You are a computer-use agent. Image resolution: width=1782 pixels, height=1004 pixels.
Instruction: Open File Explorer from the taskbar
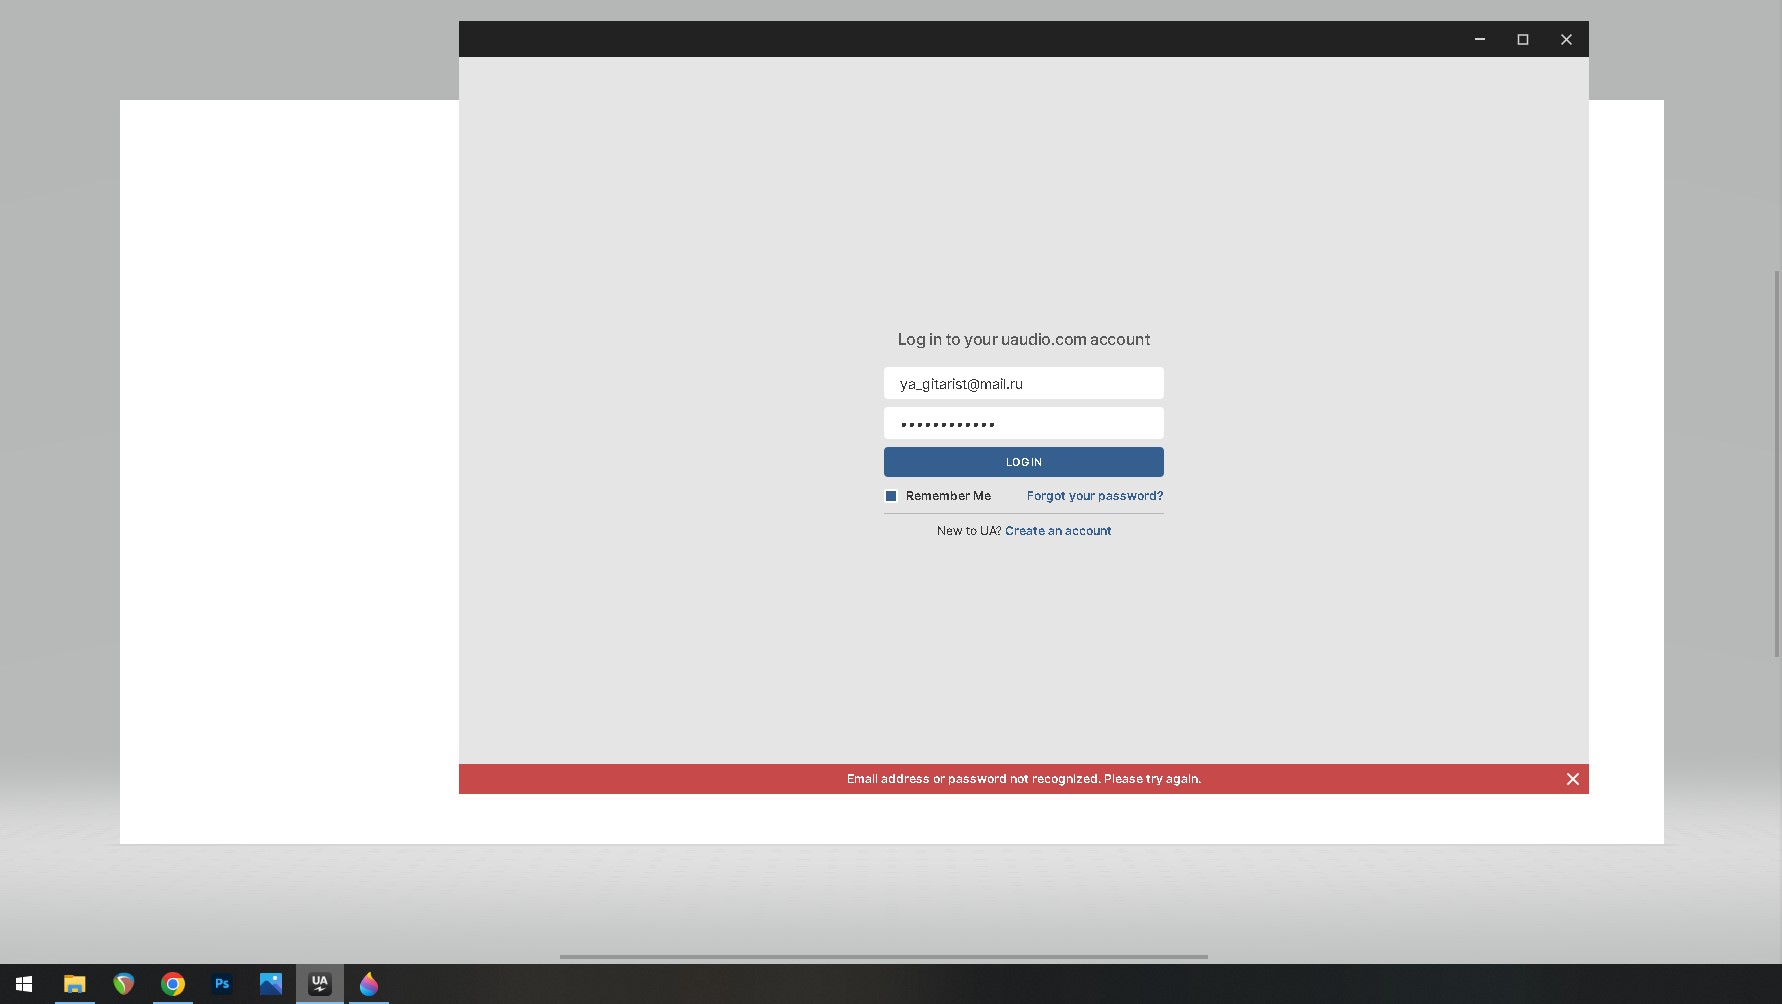pyautogui.click(x=74, y=984)
